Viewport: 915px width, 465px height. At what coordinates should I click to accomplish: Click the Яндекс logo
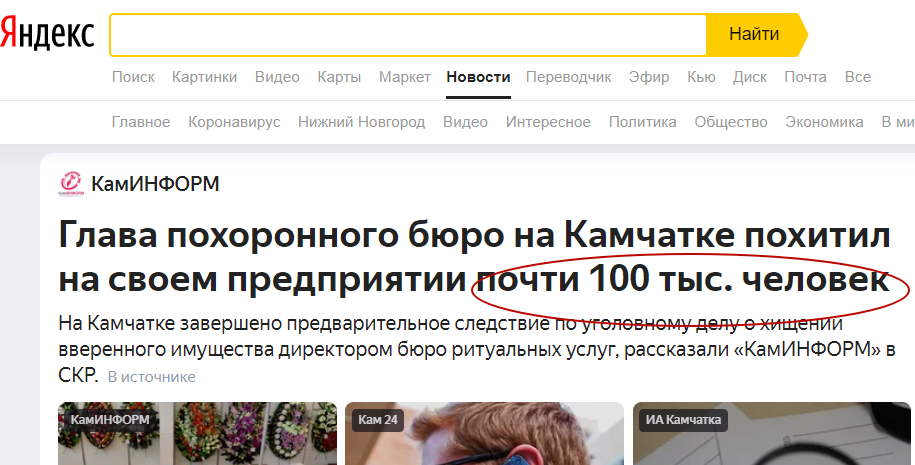point(47,33)
